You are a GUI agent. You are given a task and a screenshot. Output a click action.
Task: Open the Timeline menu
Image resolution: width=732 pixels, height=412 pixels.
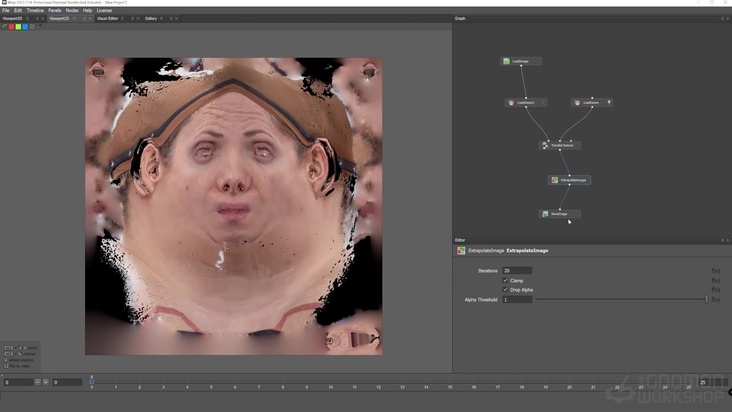pyautogui.click(x=35, y=10)
